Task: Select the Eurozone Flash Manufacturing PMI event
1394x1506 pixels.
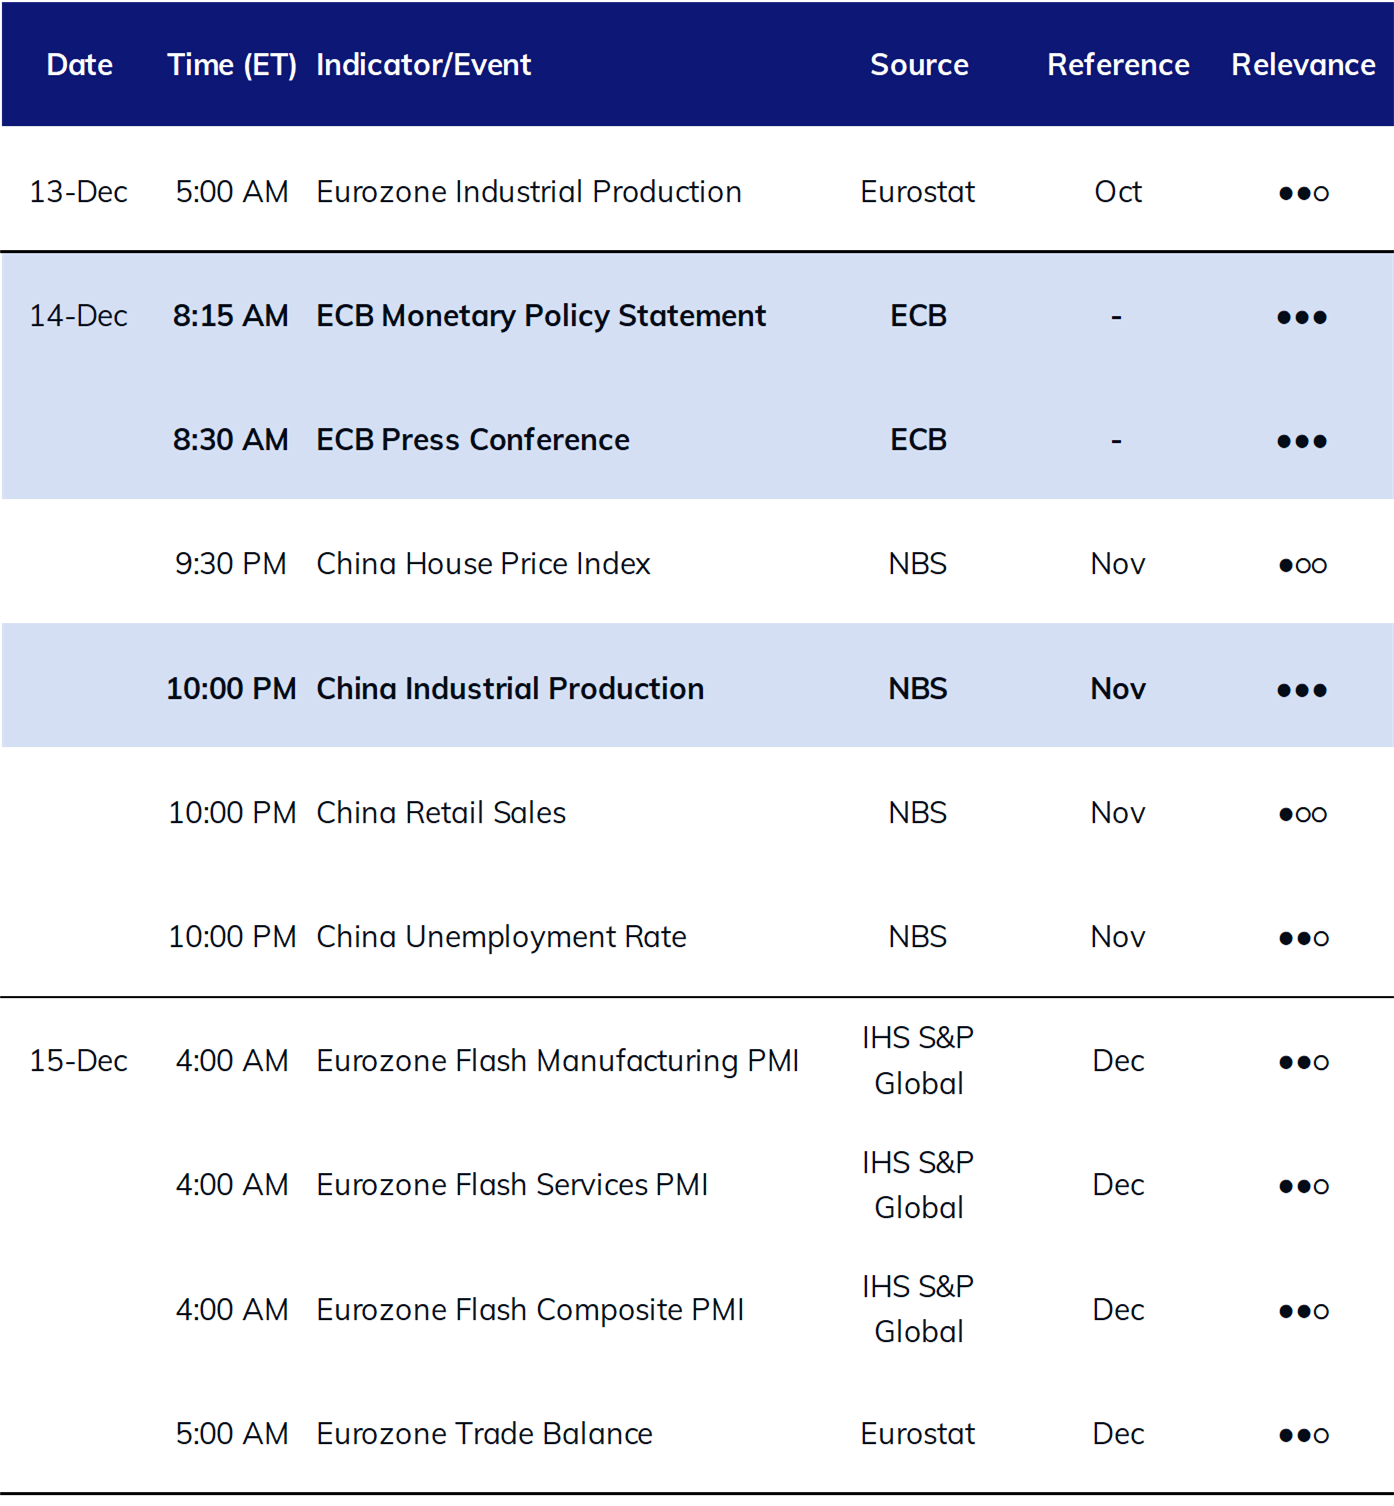Action: tap(558, 1061)
